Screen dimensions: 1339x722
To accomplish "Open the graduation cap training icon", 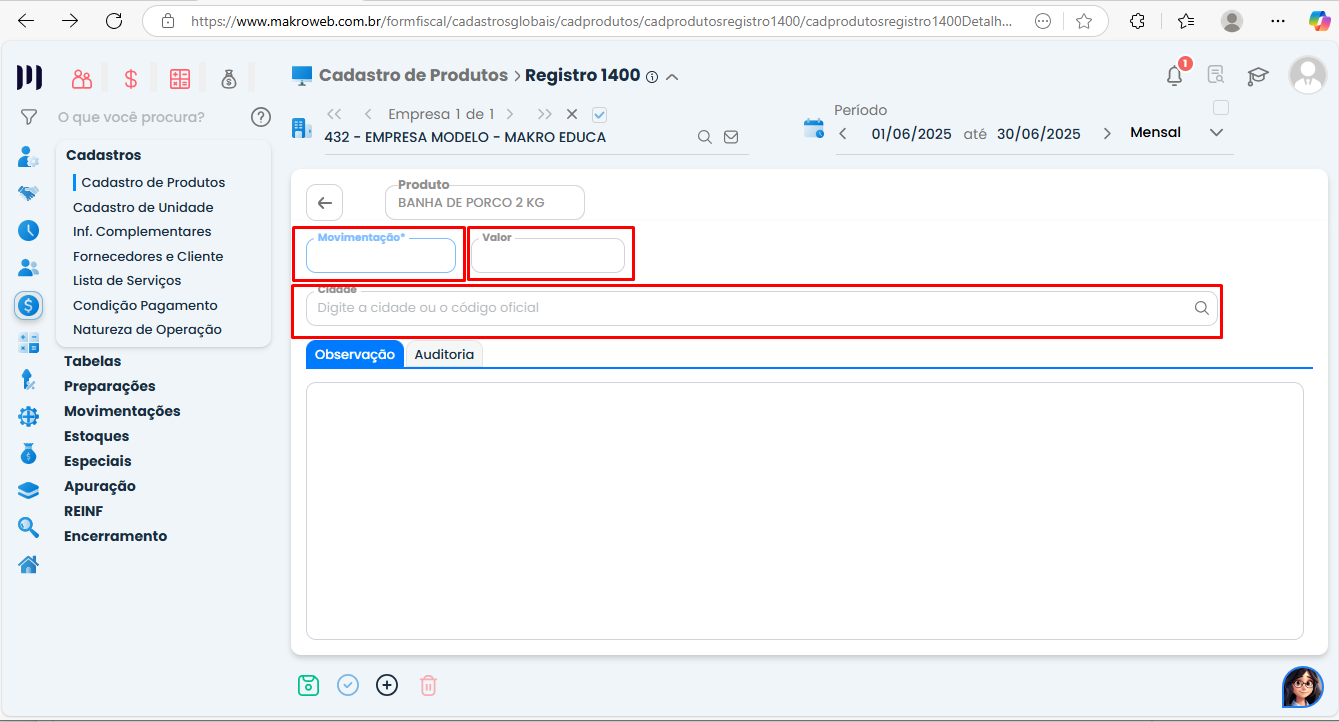I will 1258,76.
